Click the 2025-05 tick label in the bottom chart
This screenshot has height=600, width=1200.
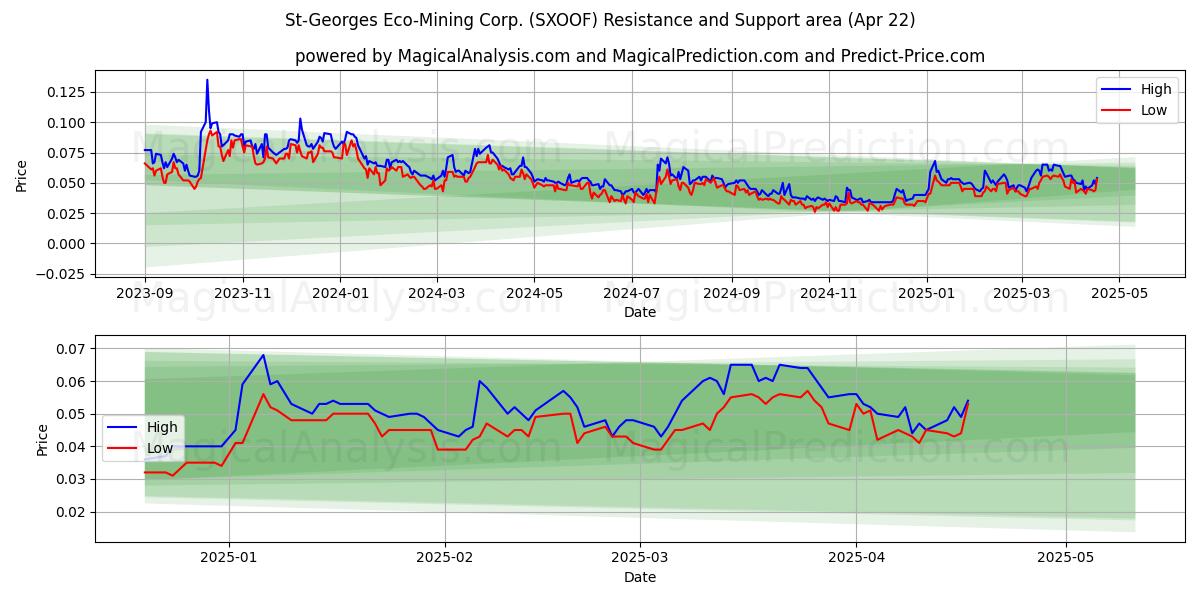pos(1066,558)
